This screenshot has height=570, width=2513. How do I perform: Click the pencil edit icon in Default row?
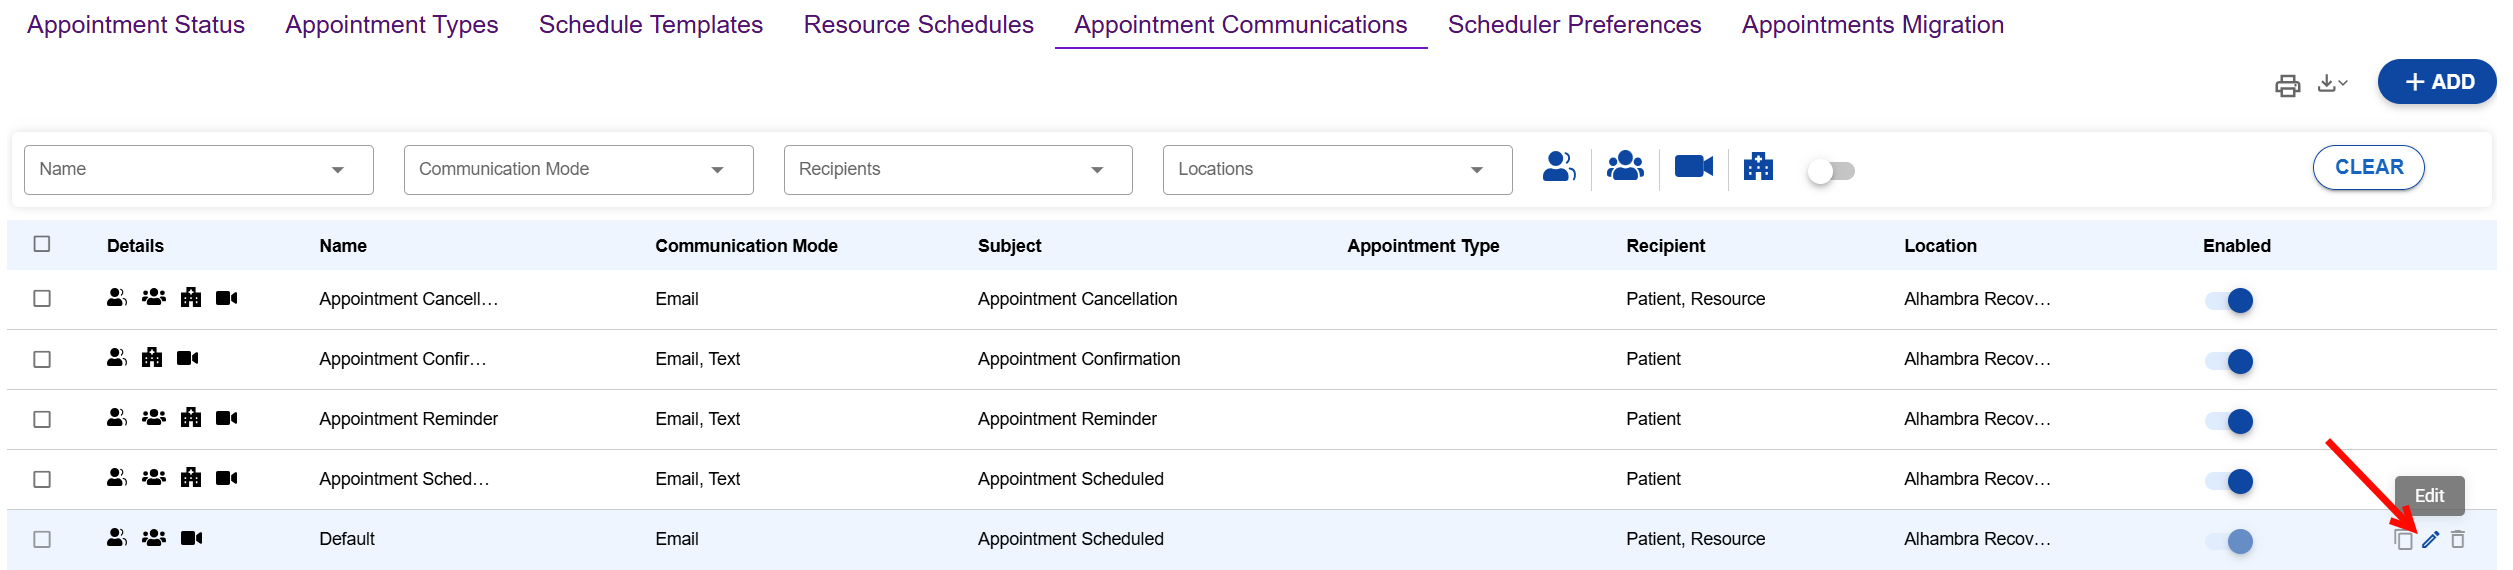(x=2431, y=540)
